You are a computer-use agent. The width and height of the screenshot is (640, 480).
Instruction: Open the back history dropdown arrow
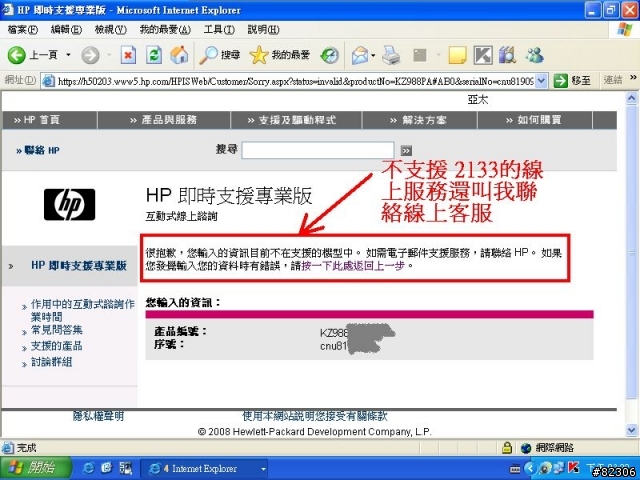68,55
